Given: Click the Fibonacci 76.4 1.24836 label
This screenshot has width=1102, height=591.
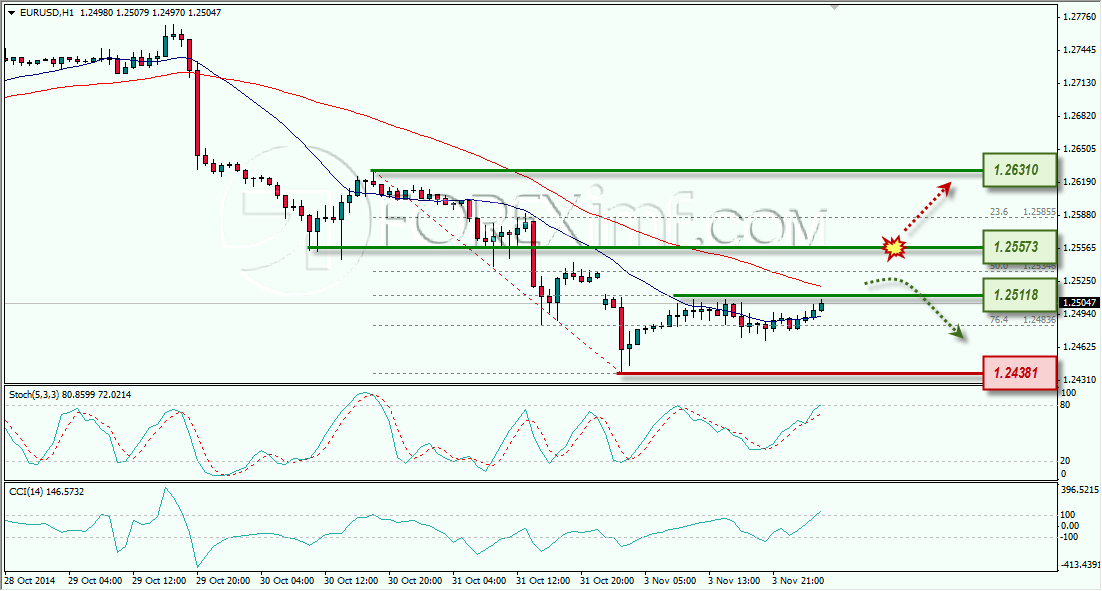Looking at the screenshot, I should (1023, 320).
